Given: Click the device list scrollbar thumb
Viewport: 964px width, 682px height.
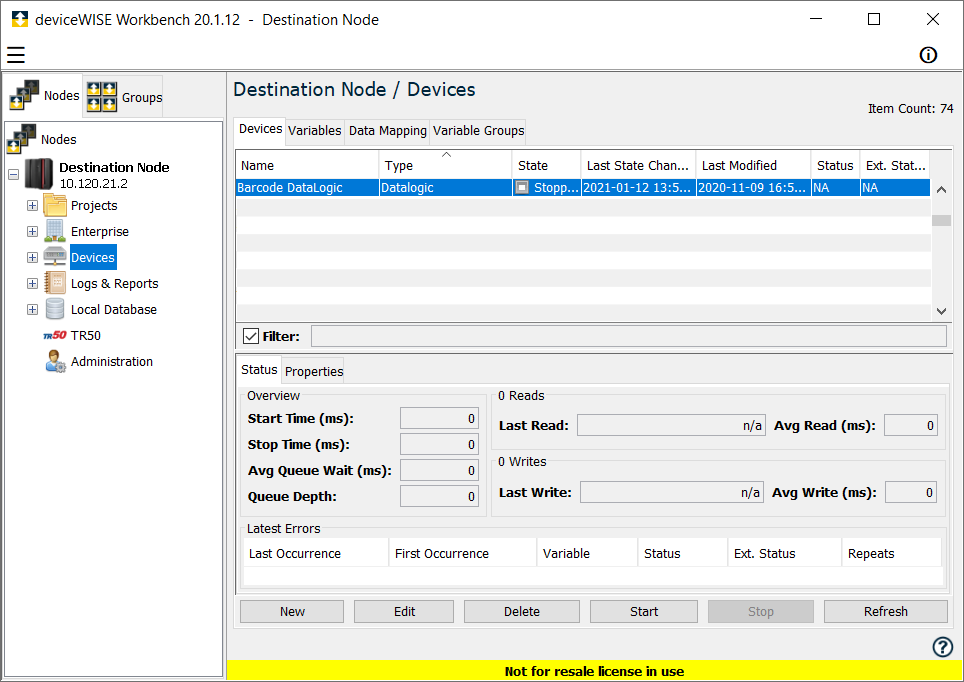Looking at the screenshot, I should point(941,220).
